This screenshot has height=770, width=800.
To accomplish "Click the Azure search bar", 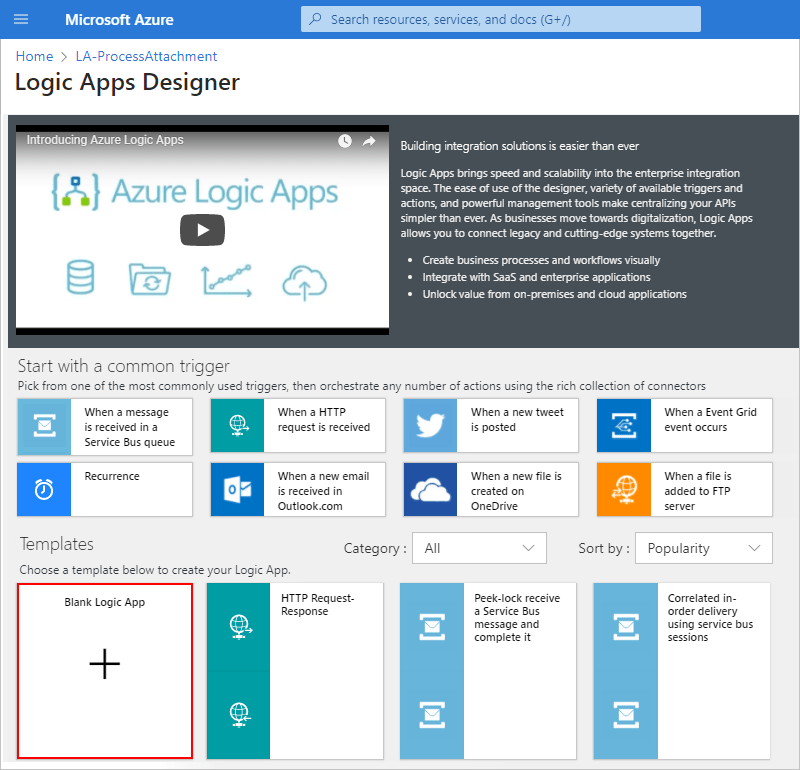I will pos(500,19).
